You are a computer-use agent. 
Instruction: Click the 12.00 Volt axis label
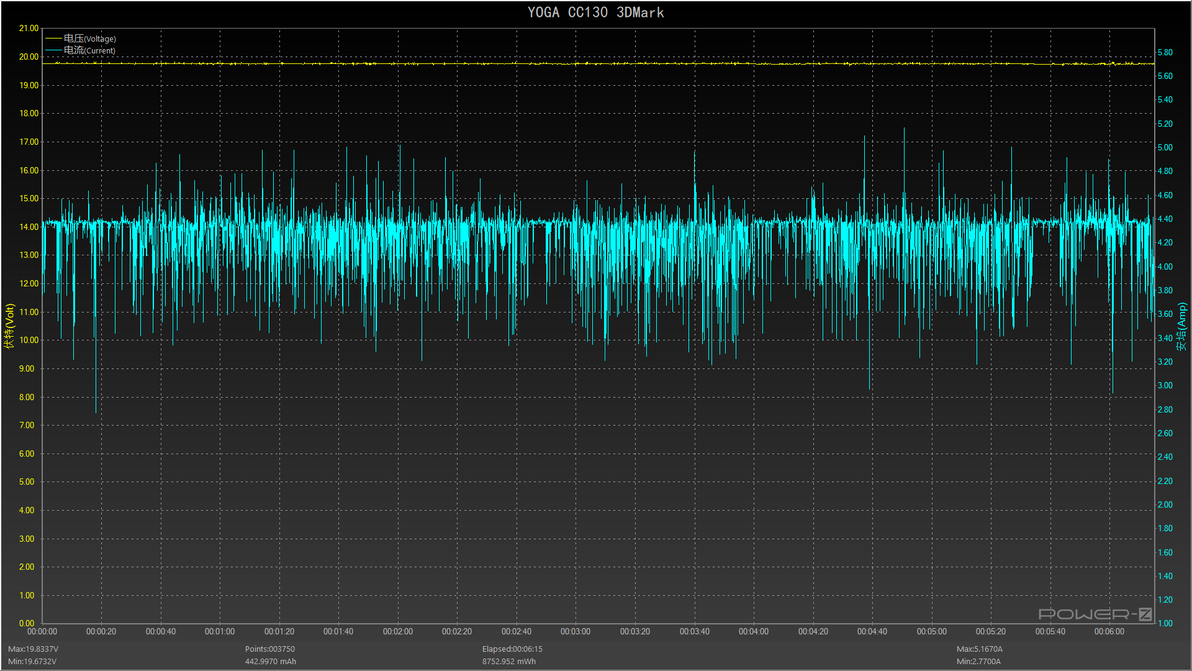pyautogui.click(x=29, y=283)
